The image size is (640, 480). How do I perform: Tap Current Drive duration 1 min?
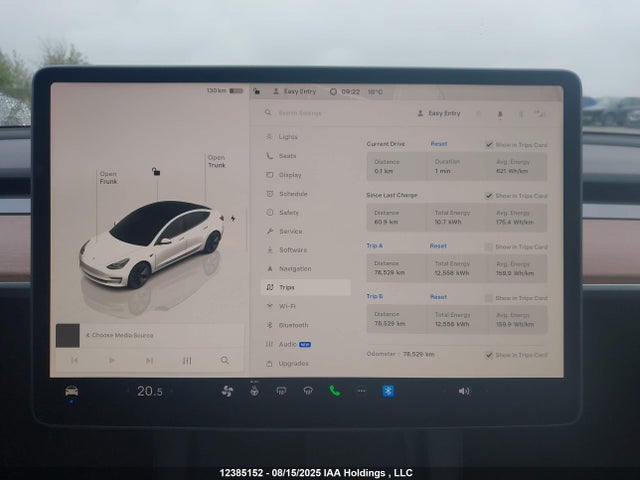point(442,171)
